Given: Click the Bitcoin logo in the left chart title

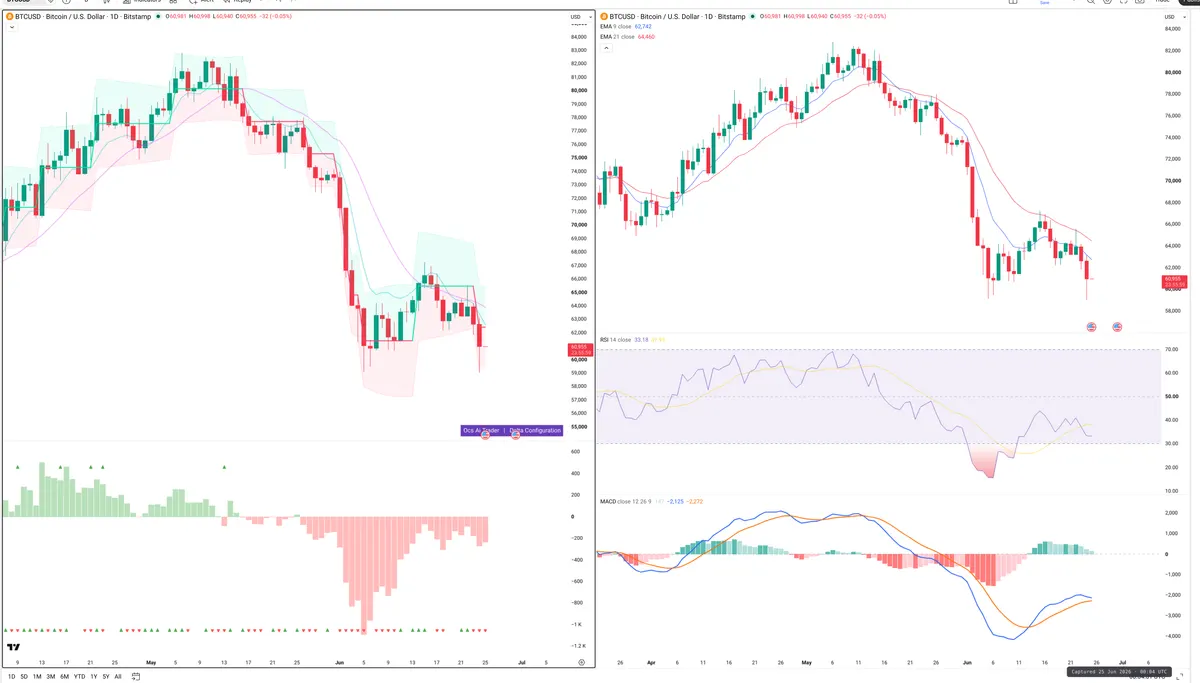Looking at the screenshot, I should (x=8, y=17).
